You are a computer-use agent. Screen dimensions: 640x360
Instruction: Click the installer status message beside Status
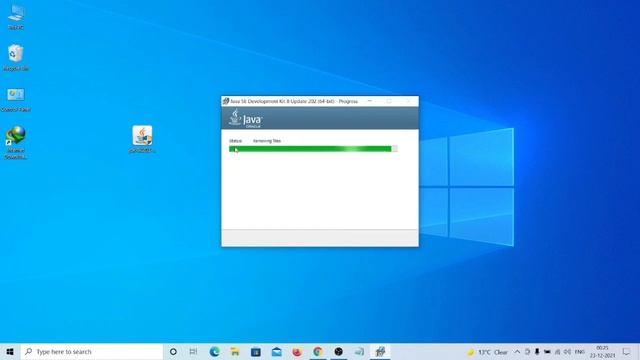pos(267,141)
